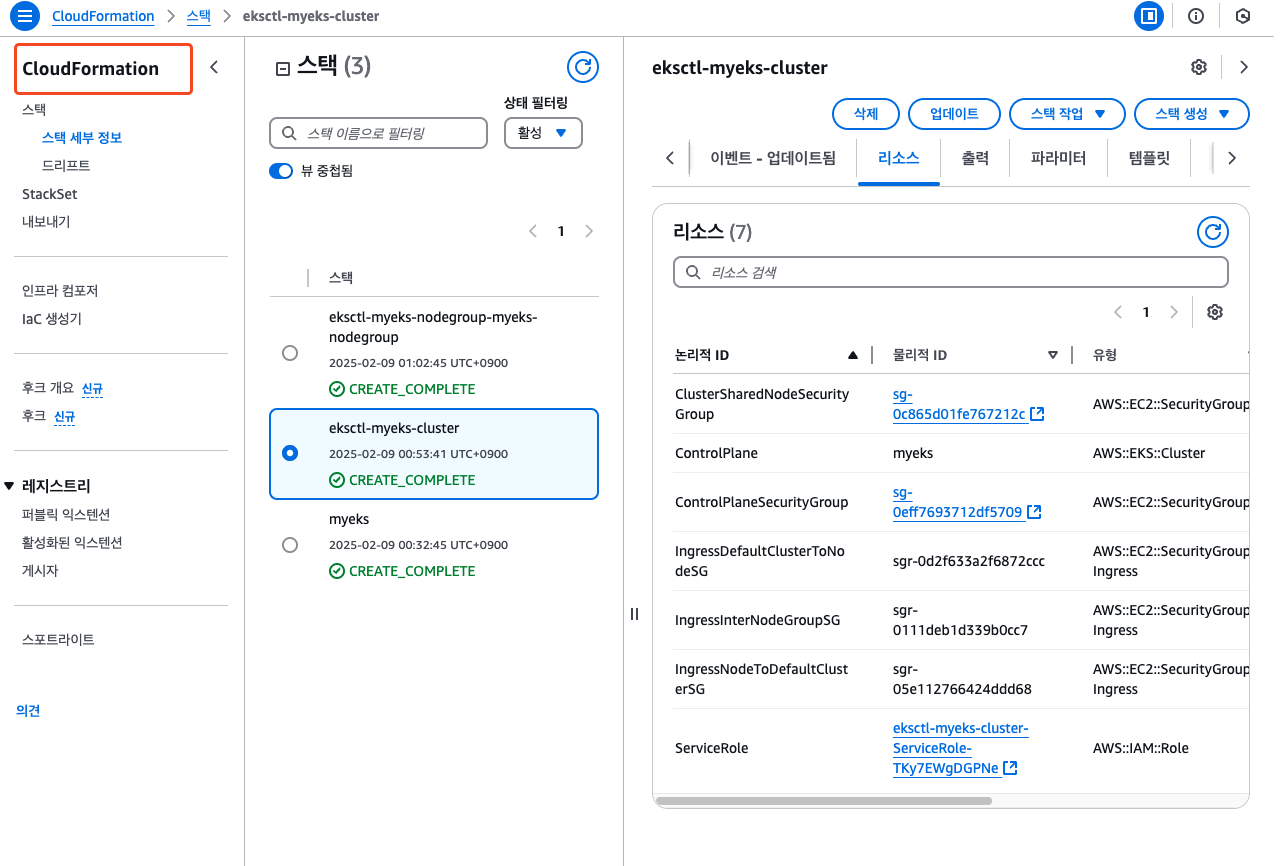This screenshot has width=1280, height=866.
Task: Sort by 논리적 ID ascending arrow
Action: [853, 355]
